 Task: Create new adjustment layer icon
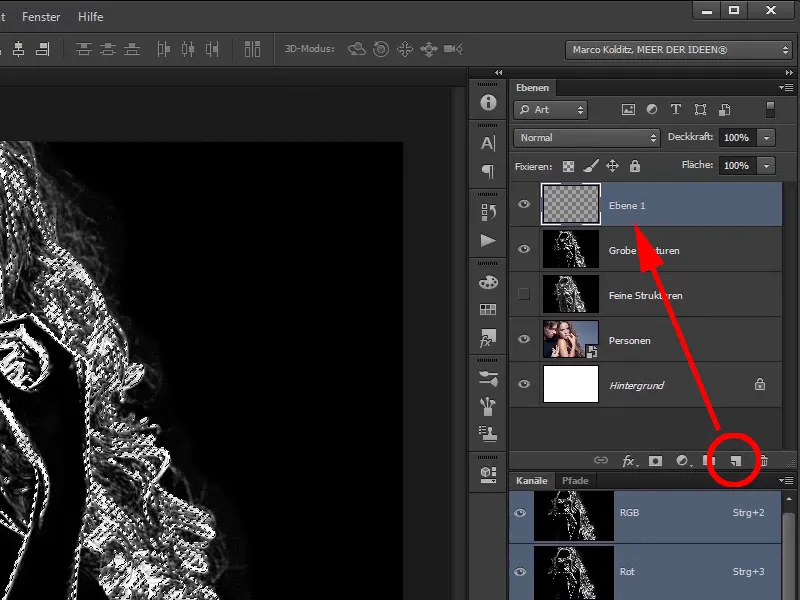683,461
